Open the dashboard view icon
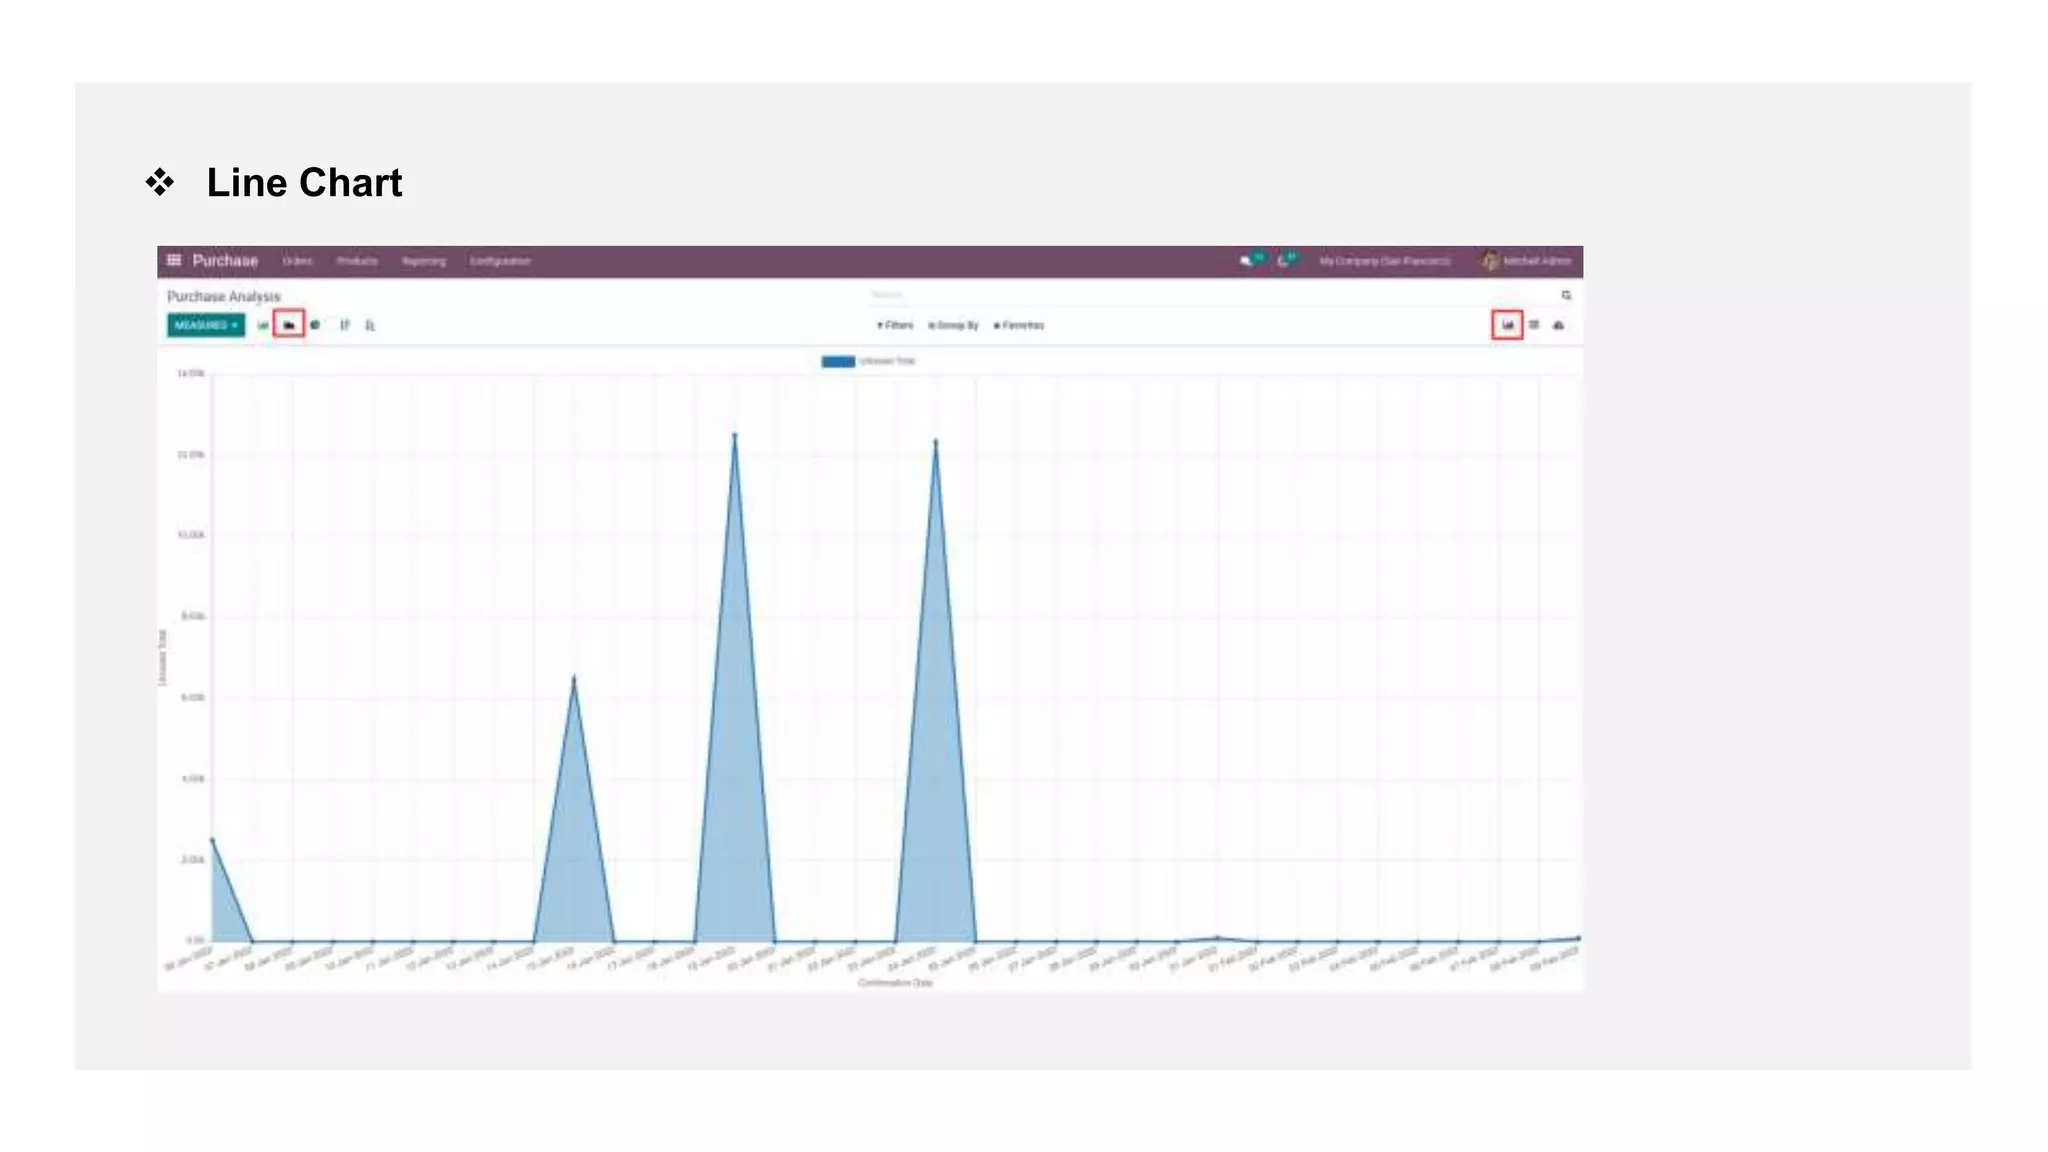 (x=1559, y=325)
